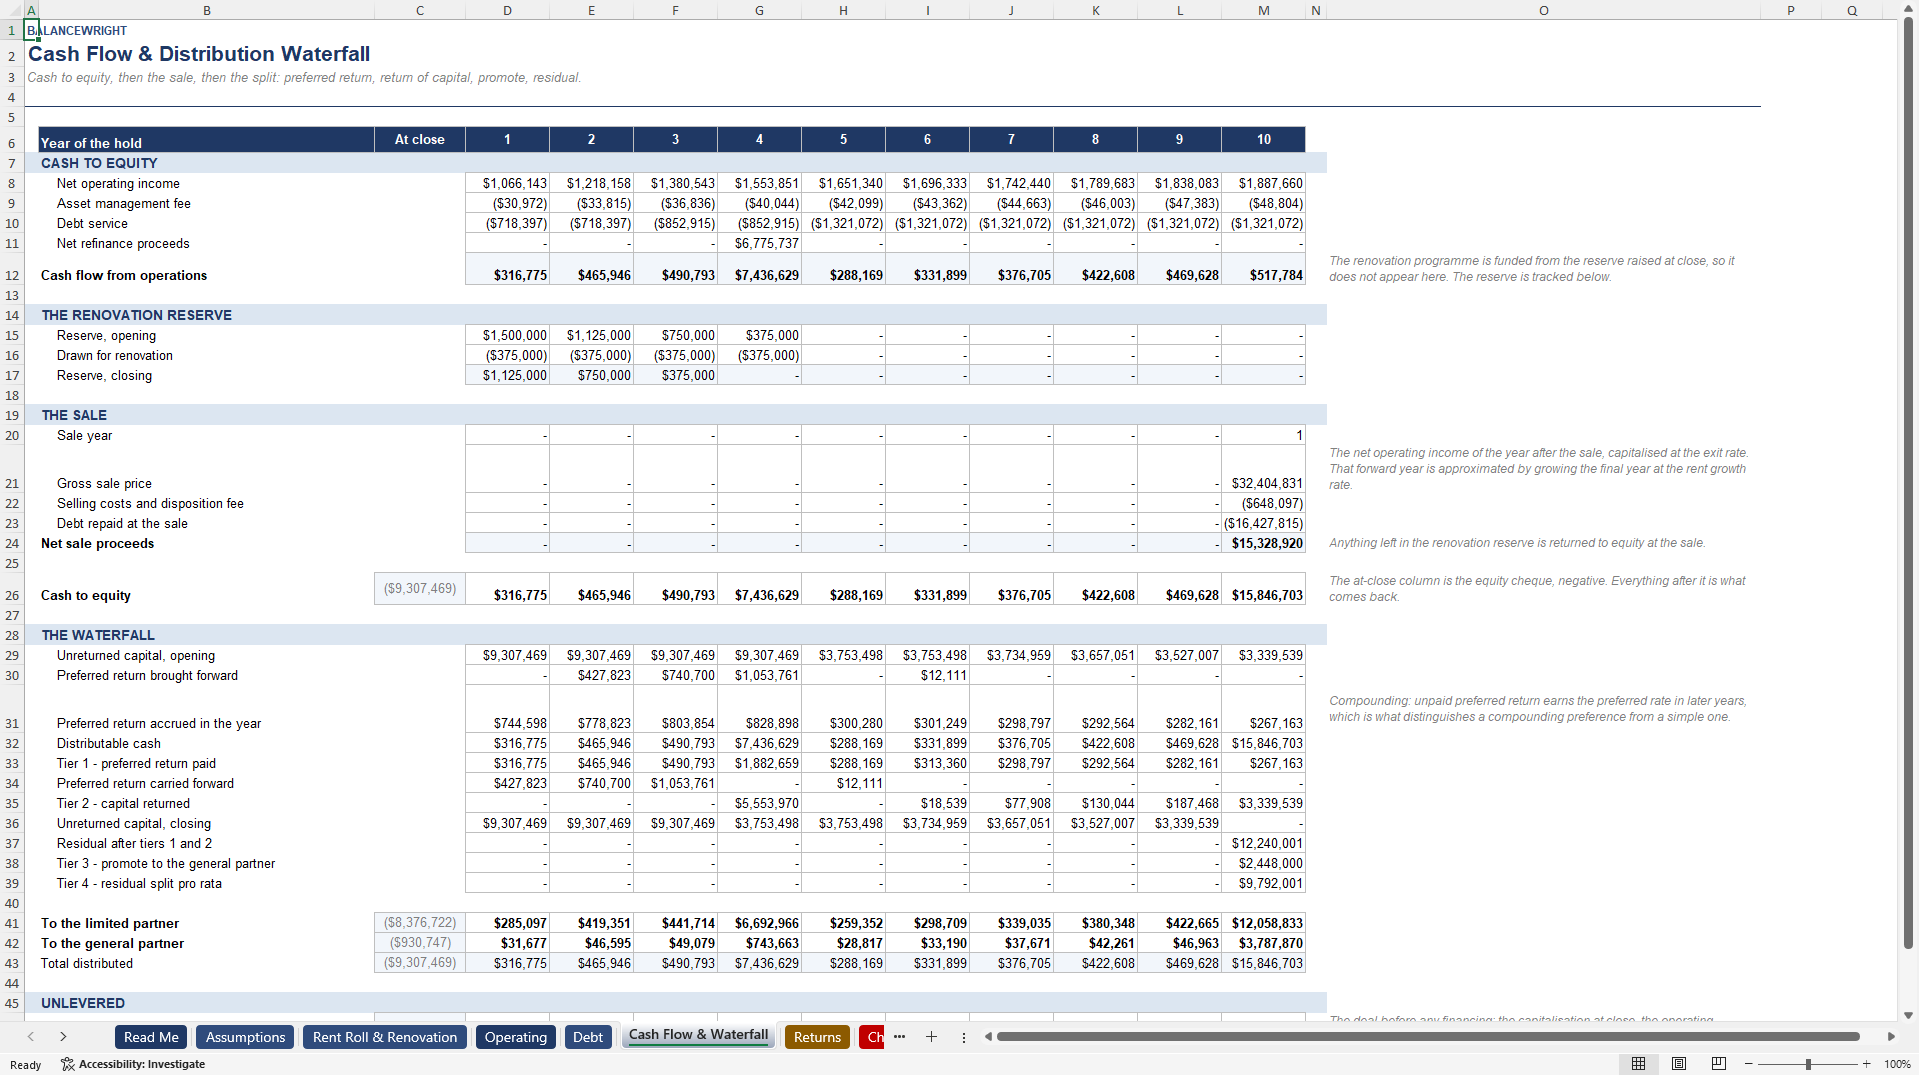The height and width of the screenshot is (1075, 1919).
Task: Switch to Page Break Preview icon
Action: point(1719,1064)
